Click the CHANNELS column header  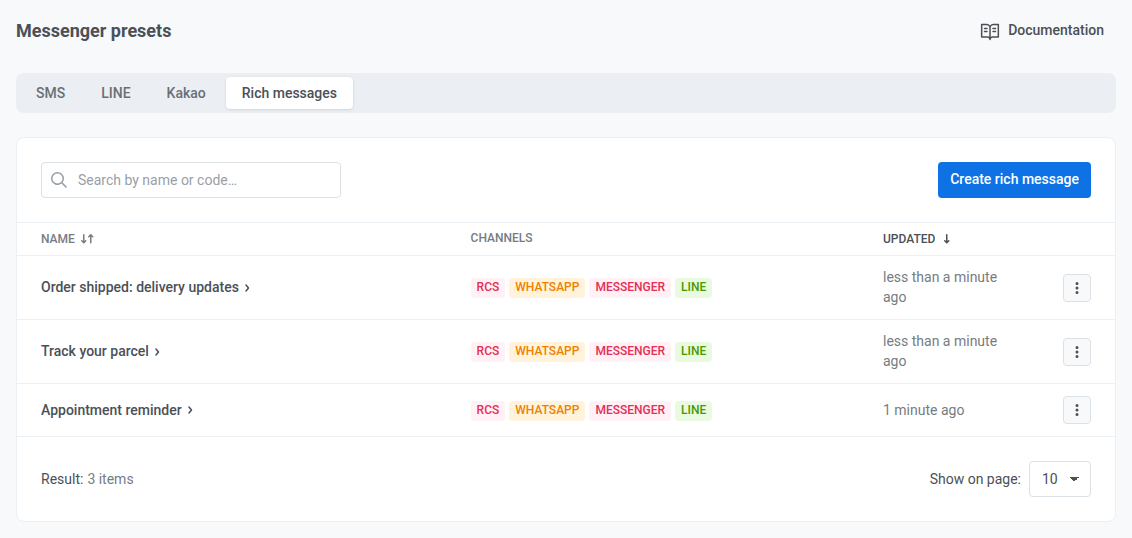tap(502, 238)
